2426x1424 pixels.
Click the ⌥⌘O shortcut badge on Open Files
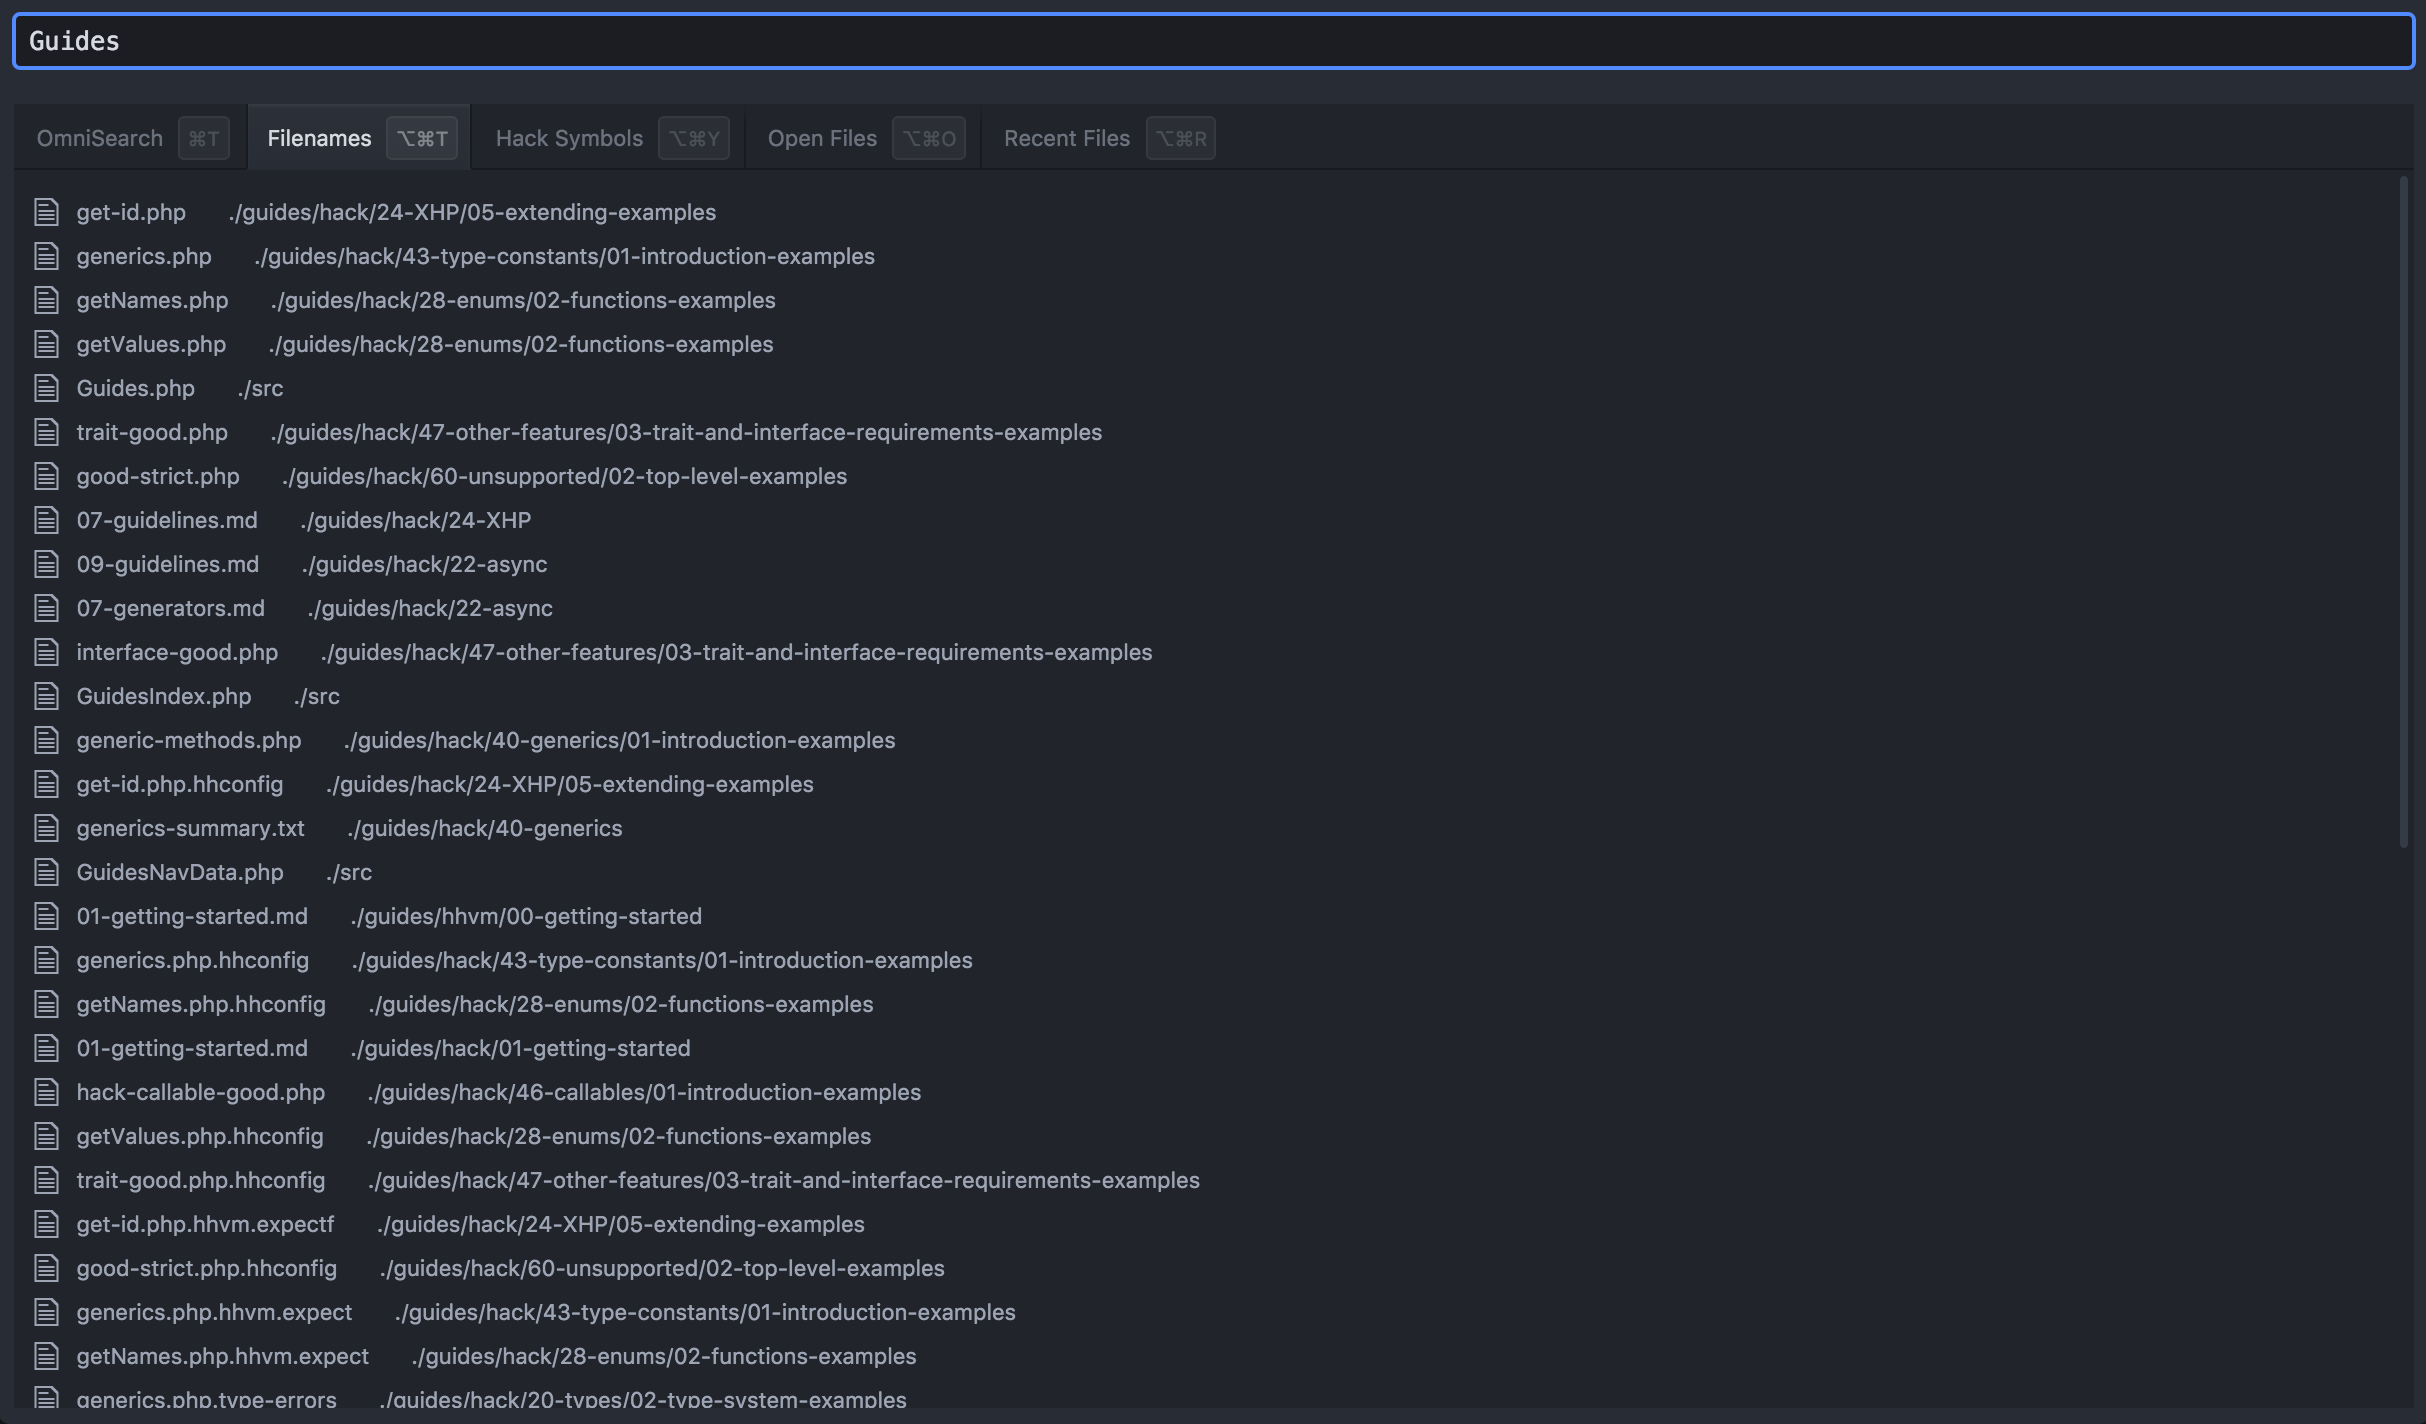(x=929, y=138)
